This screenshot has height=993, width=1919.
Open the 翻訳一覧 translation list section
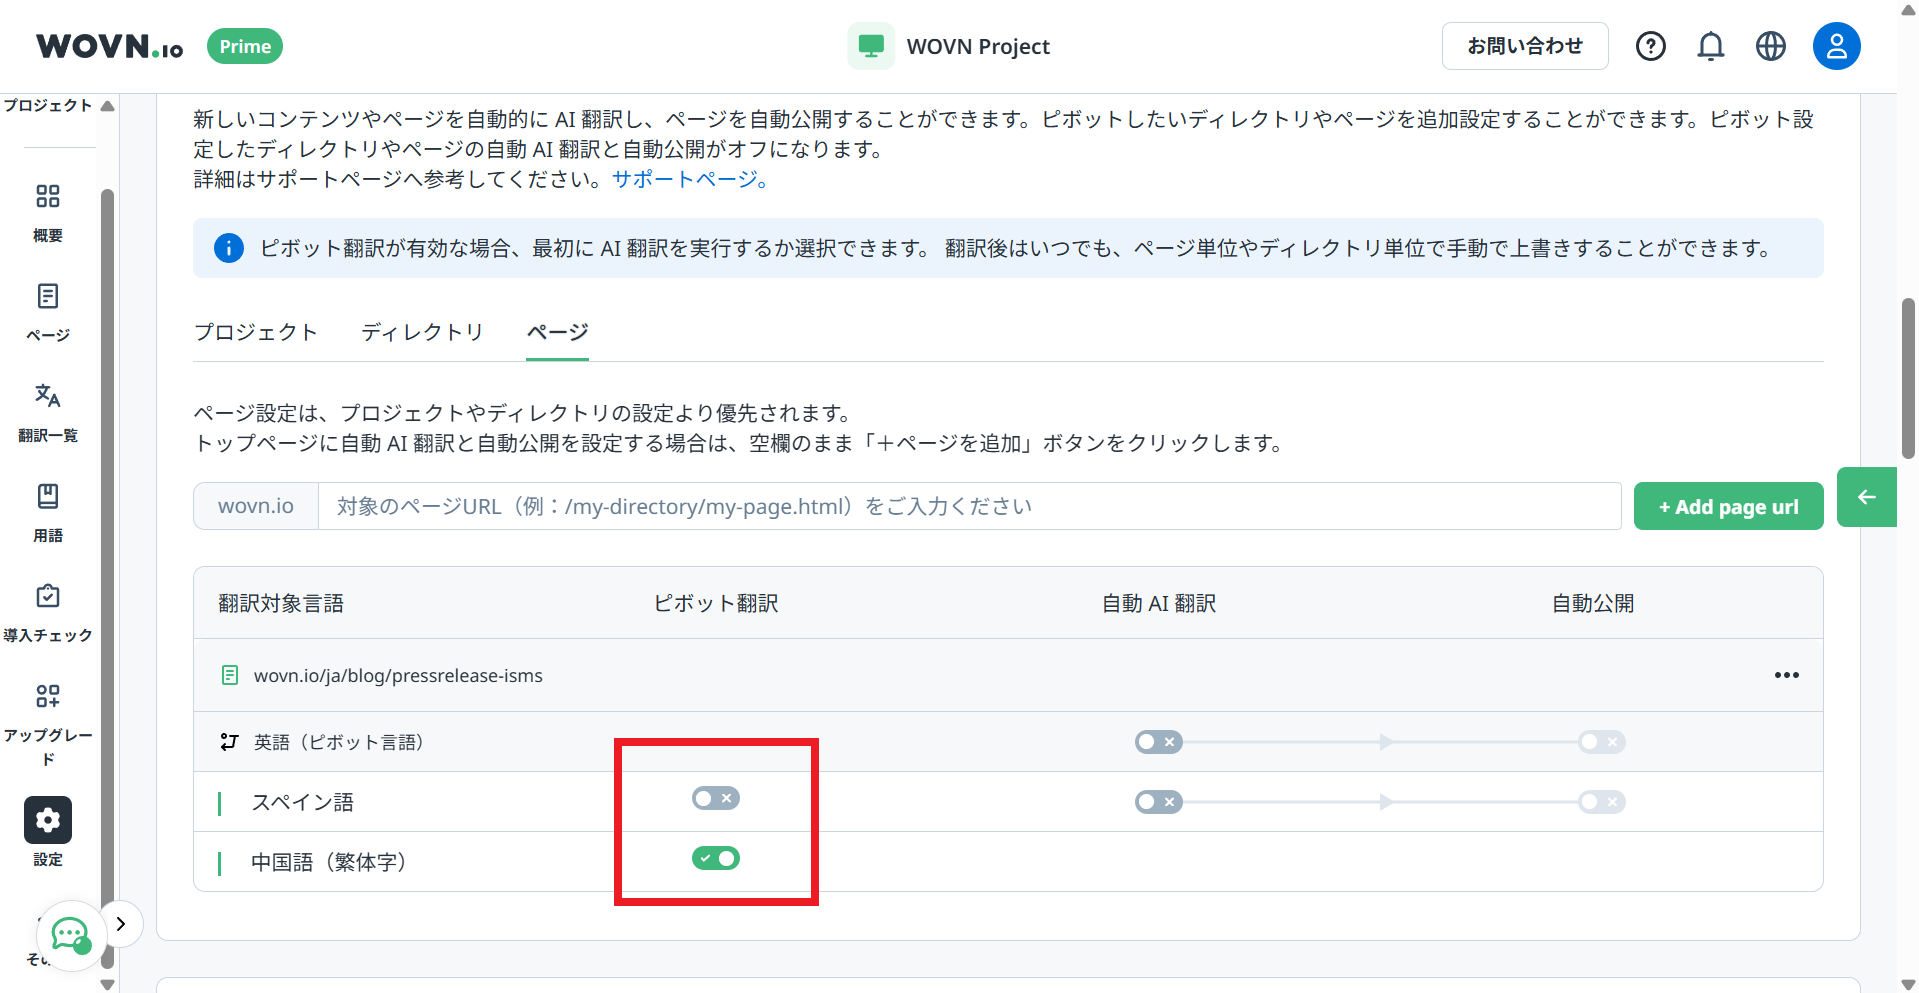pos(47,410)
